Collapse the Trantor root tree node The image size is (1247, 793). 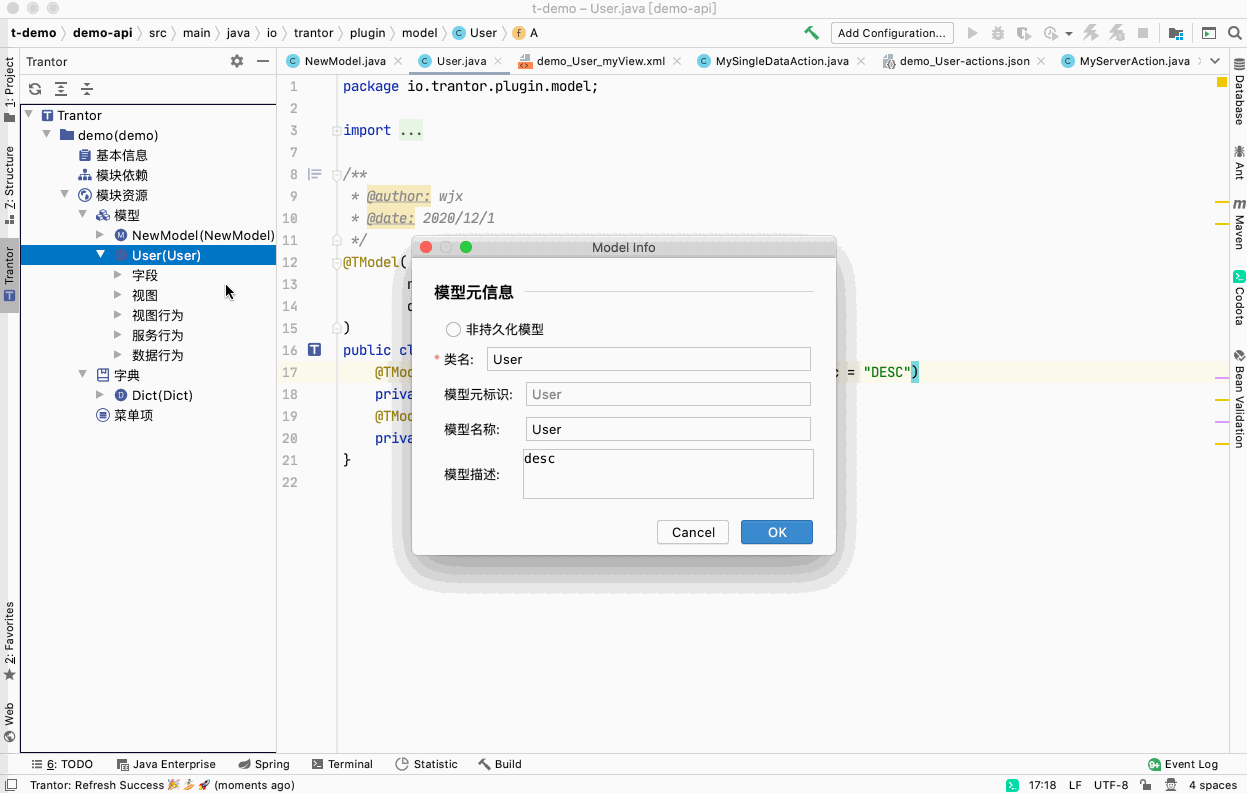[x=28, y=115]
